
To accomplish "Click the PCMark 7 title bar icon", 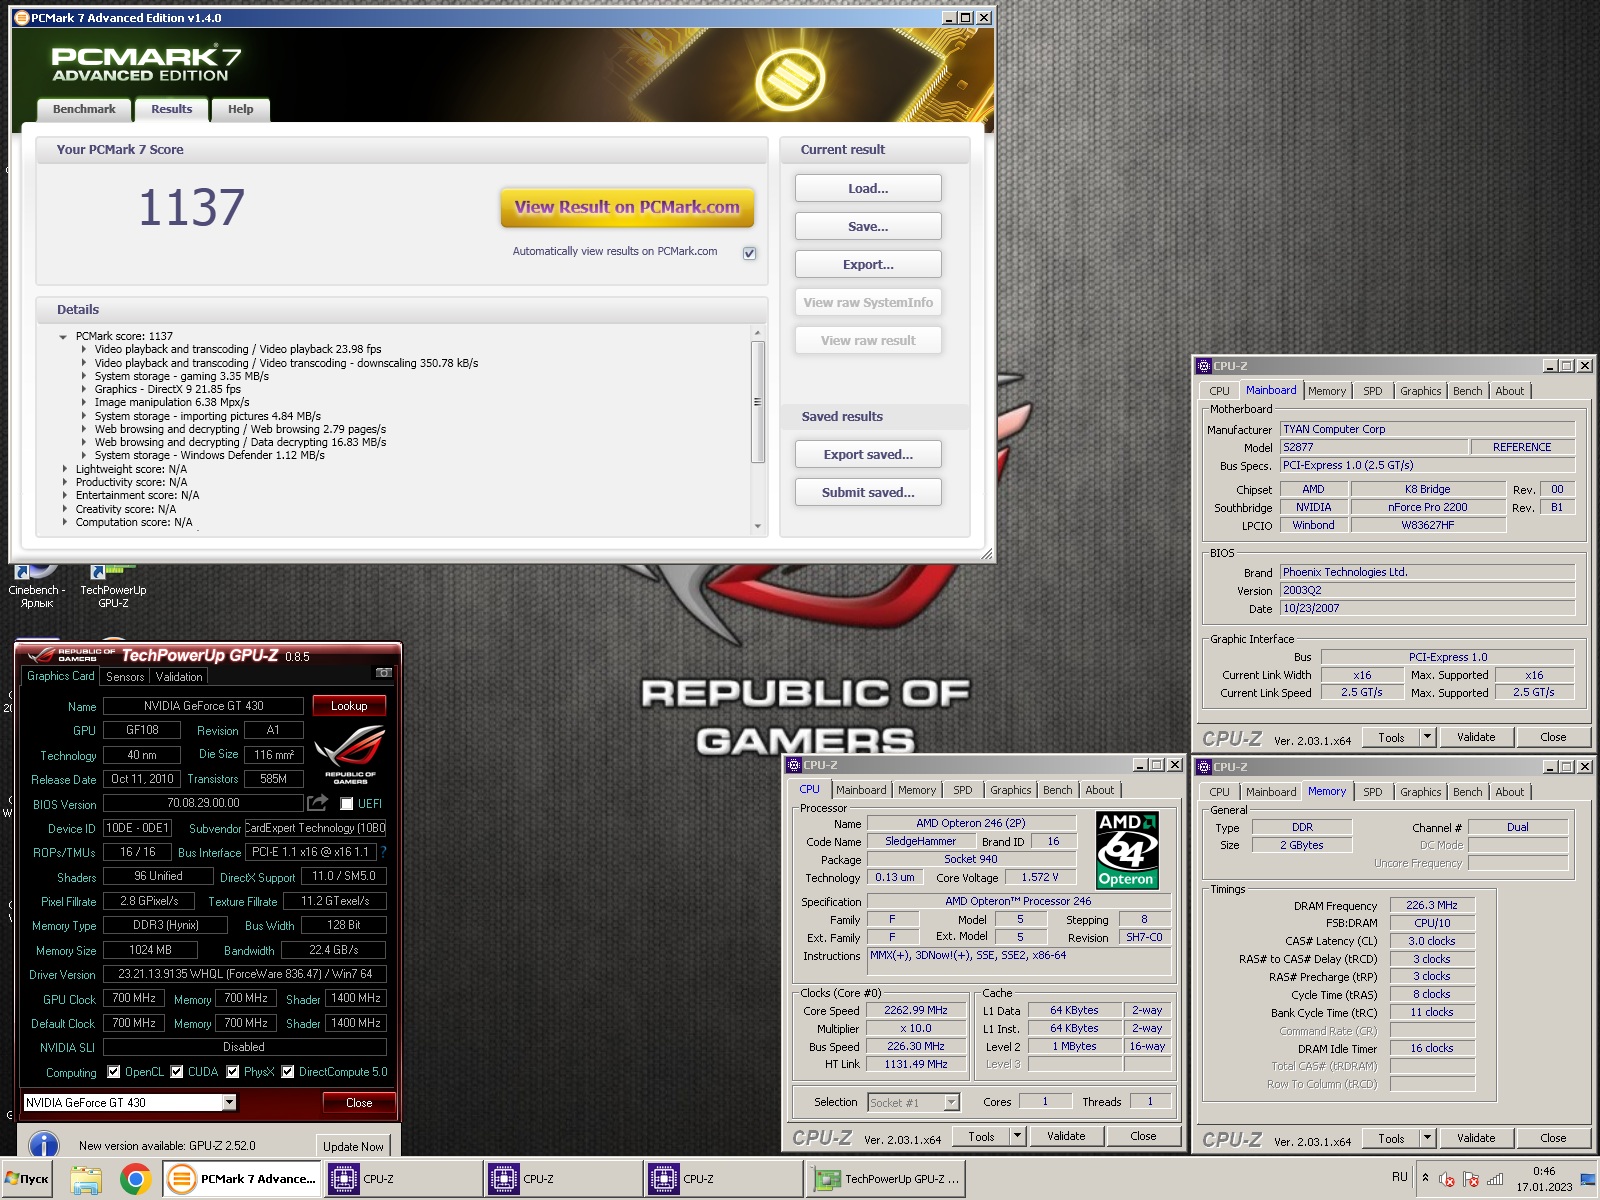I will coord(21,17).
